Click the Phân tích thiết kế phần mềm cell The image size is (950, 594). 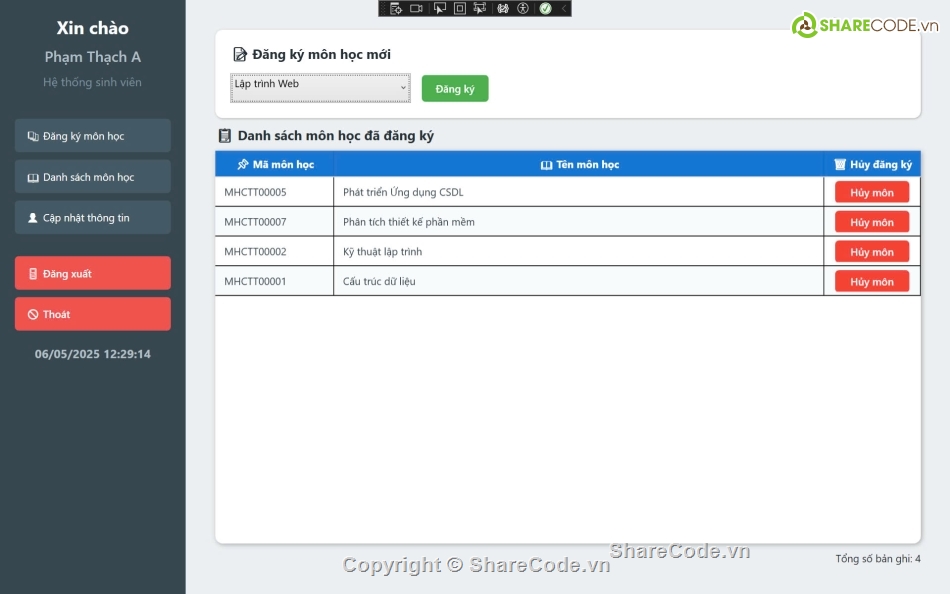click(579, 222)
